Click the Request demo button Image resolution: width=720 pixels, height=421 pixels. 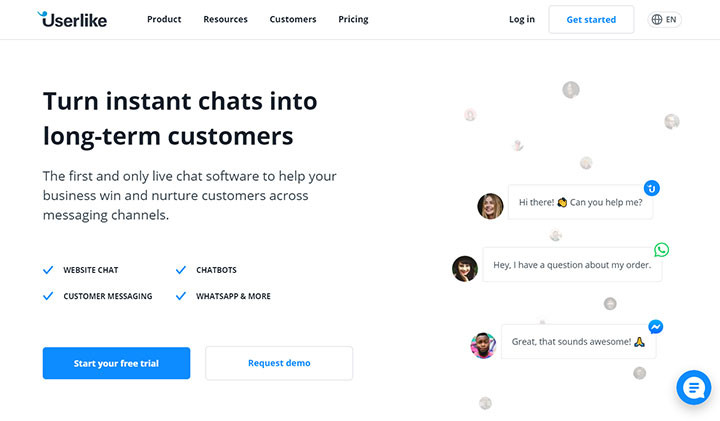279,363
